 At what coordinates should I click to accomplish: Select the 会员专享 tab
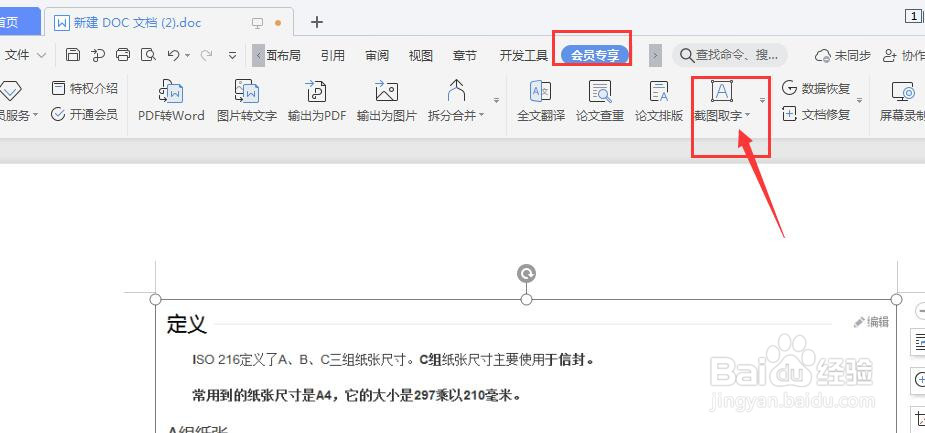595,55
